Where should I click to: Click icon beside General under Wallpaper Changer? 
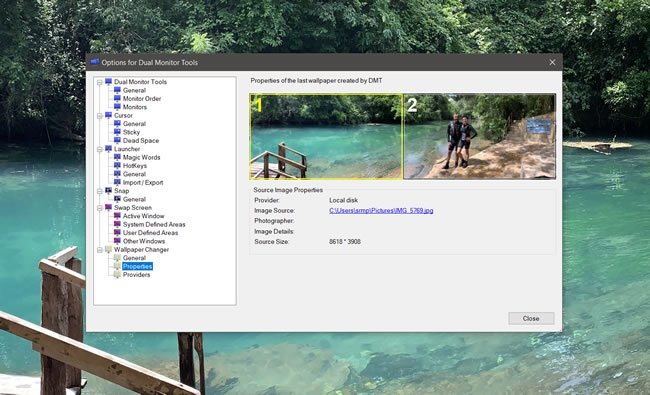[x=117, y=257]
